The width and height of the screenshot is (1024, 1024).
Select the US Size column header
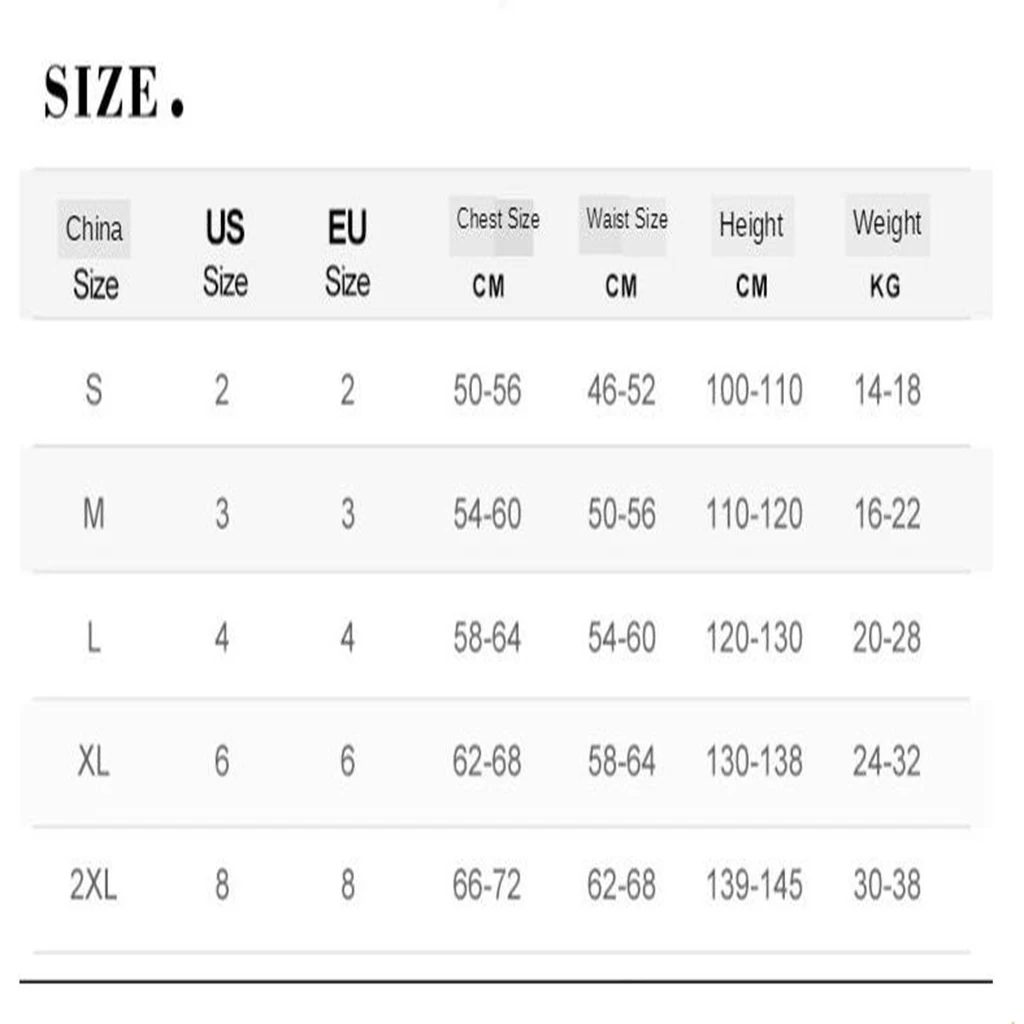point(224,254)
